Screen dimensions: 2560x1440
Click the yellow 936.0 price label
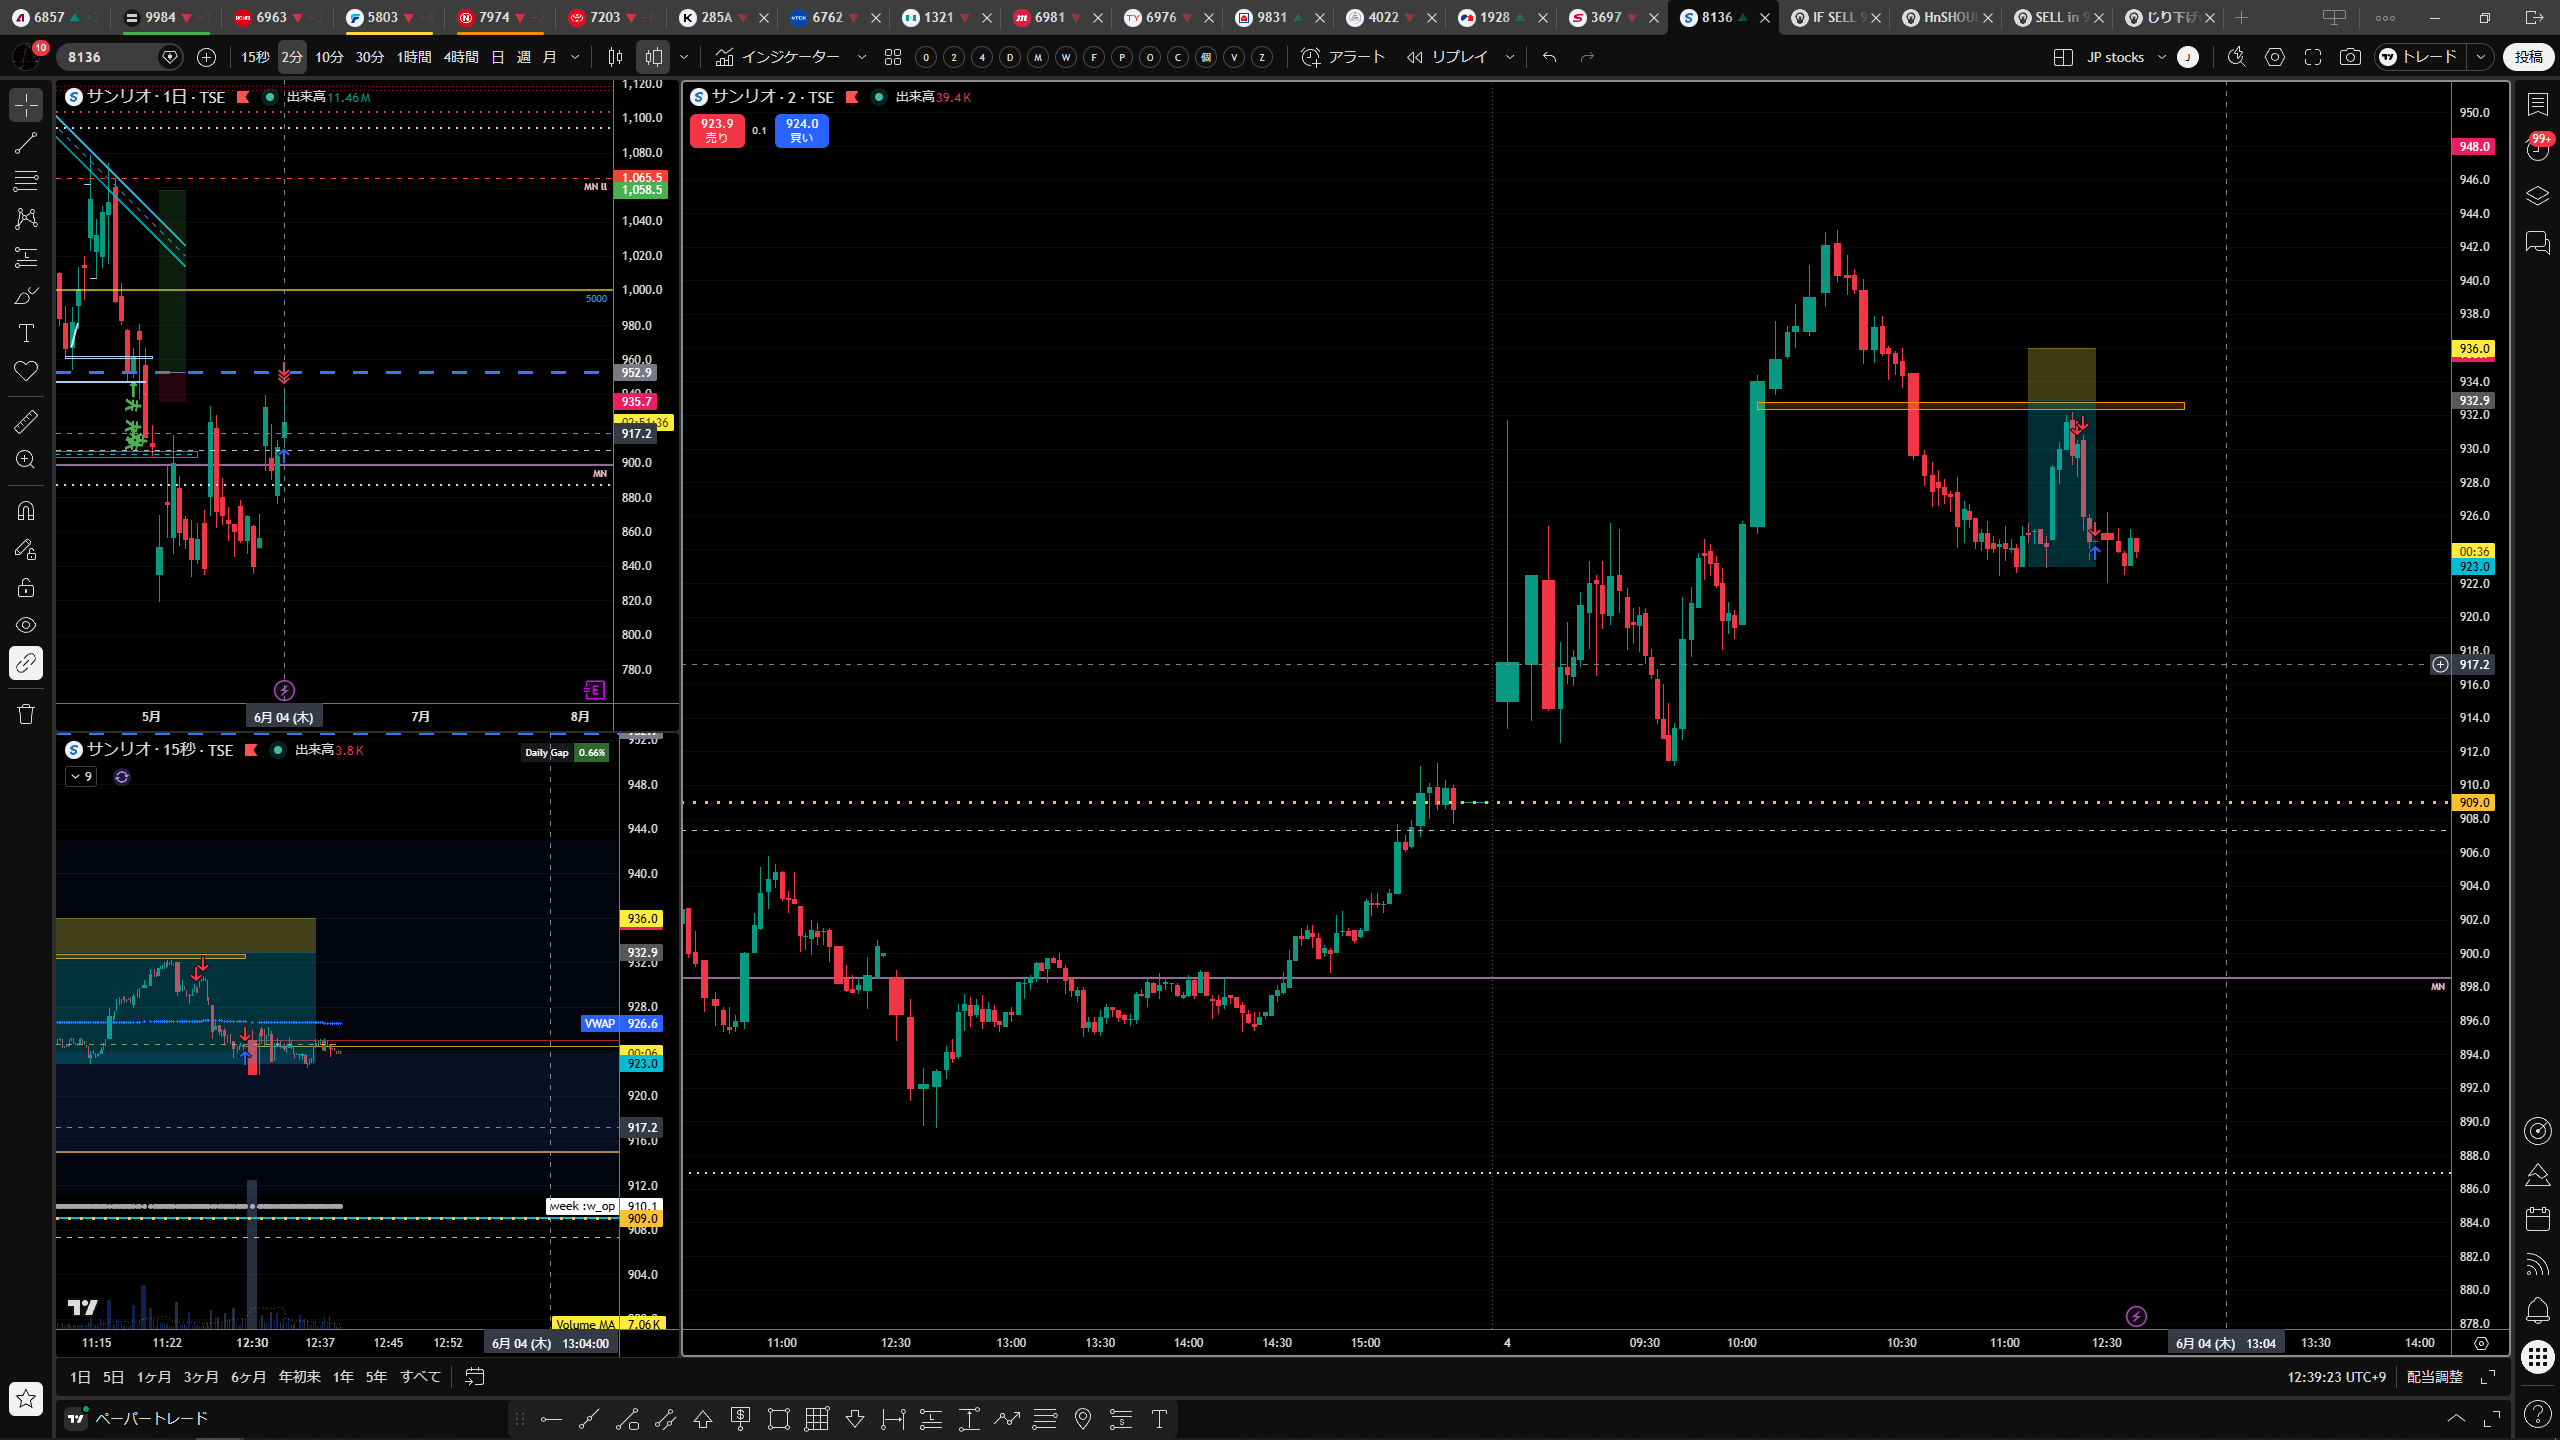[x=2474, y=349]
